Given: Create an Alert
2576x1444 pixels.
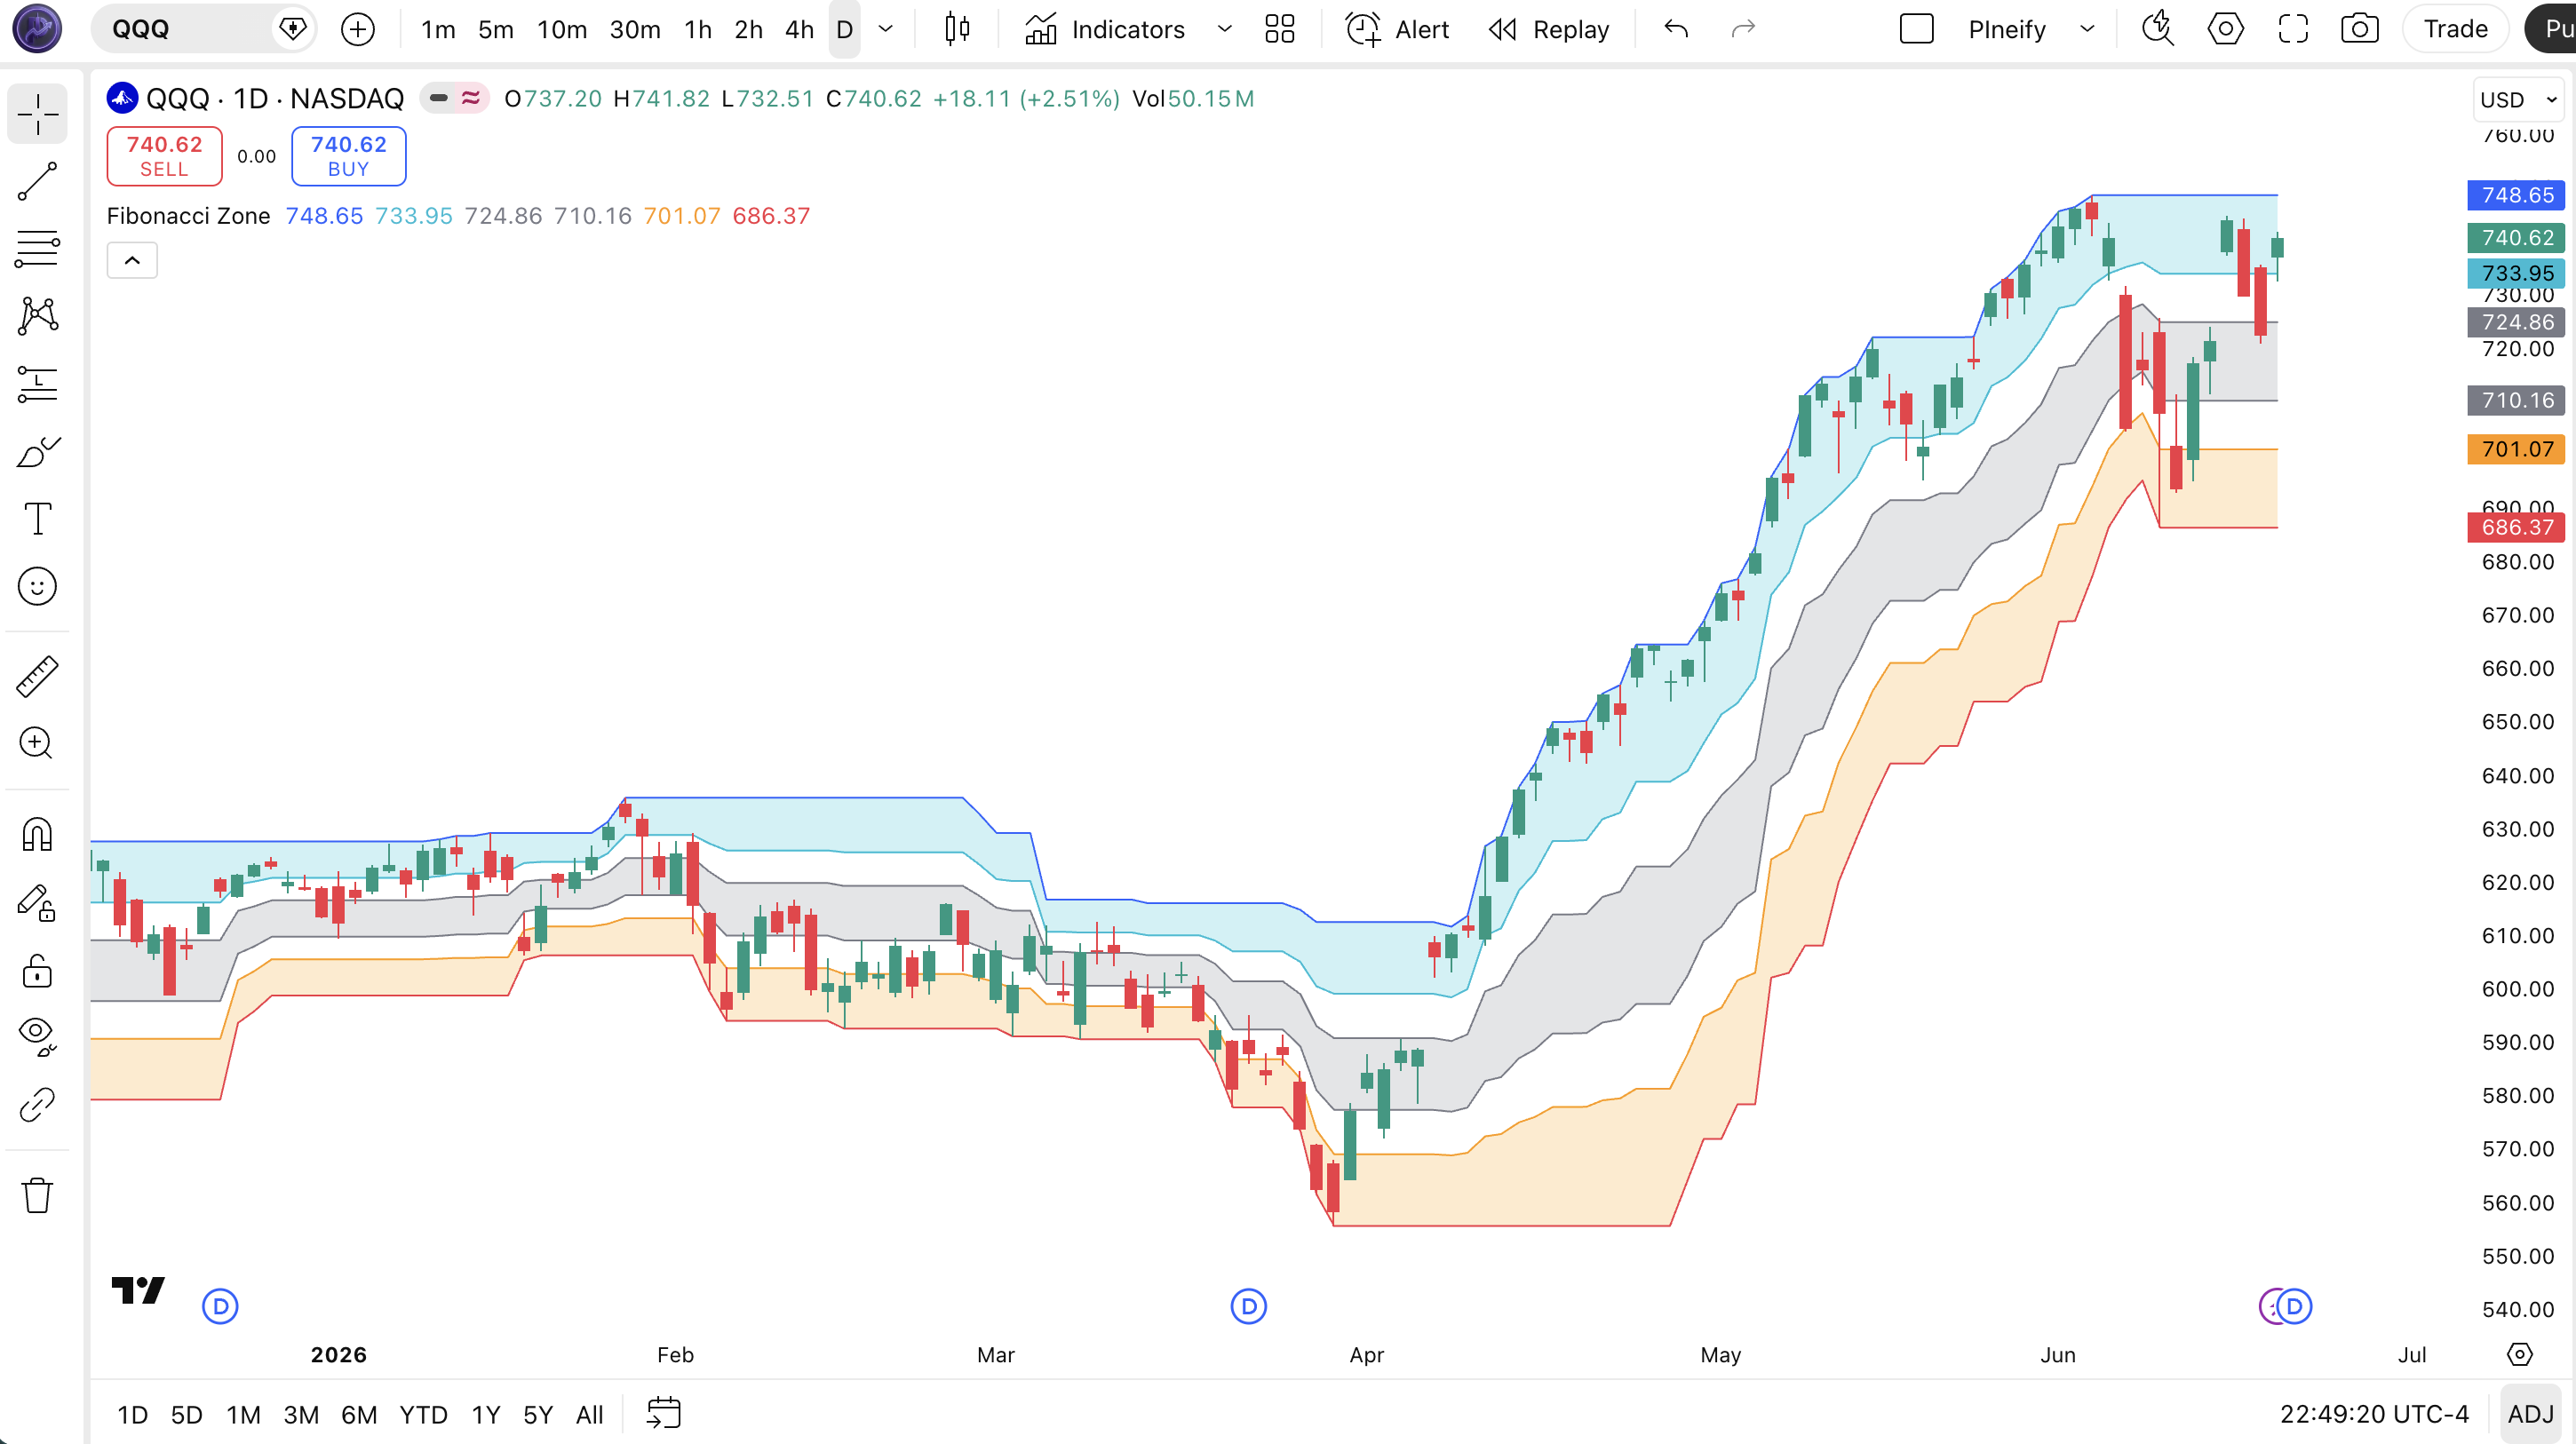Looking at the screenshot, I should (1397, 29).
